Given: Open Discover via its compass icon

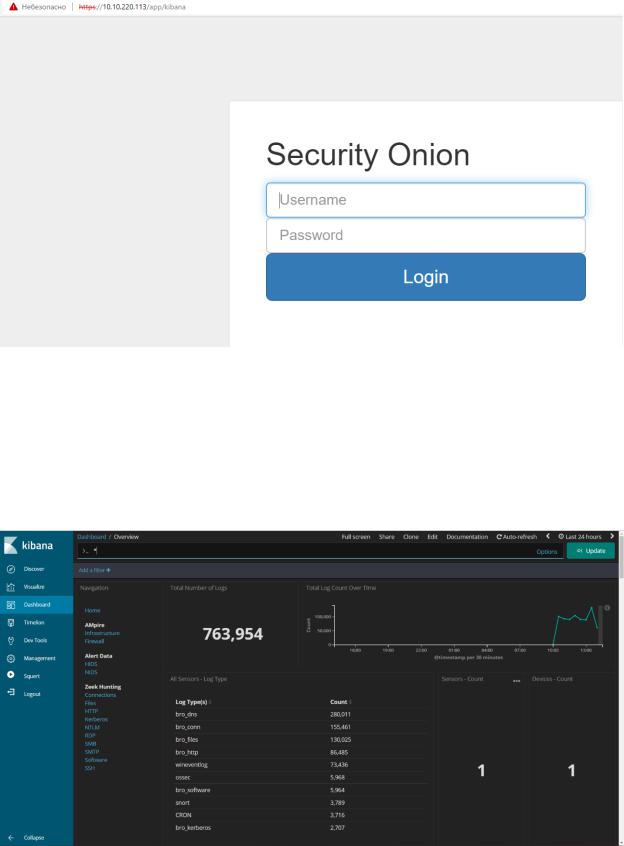Looking at the screenshot, I should click(x=10, y=569).
